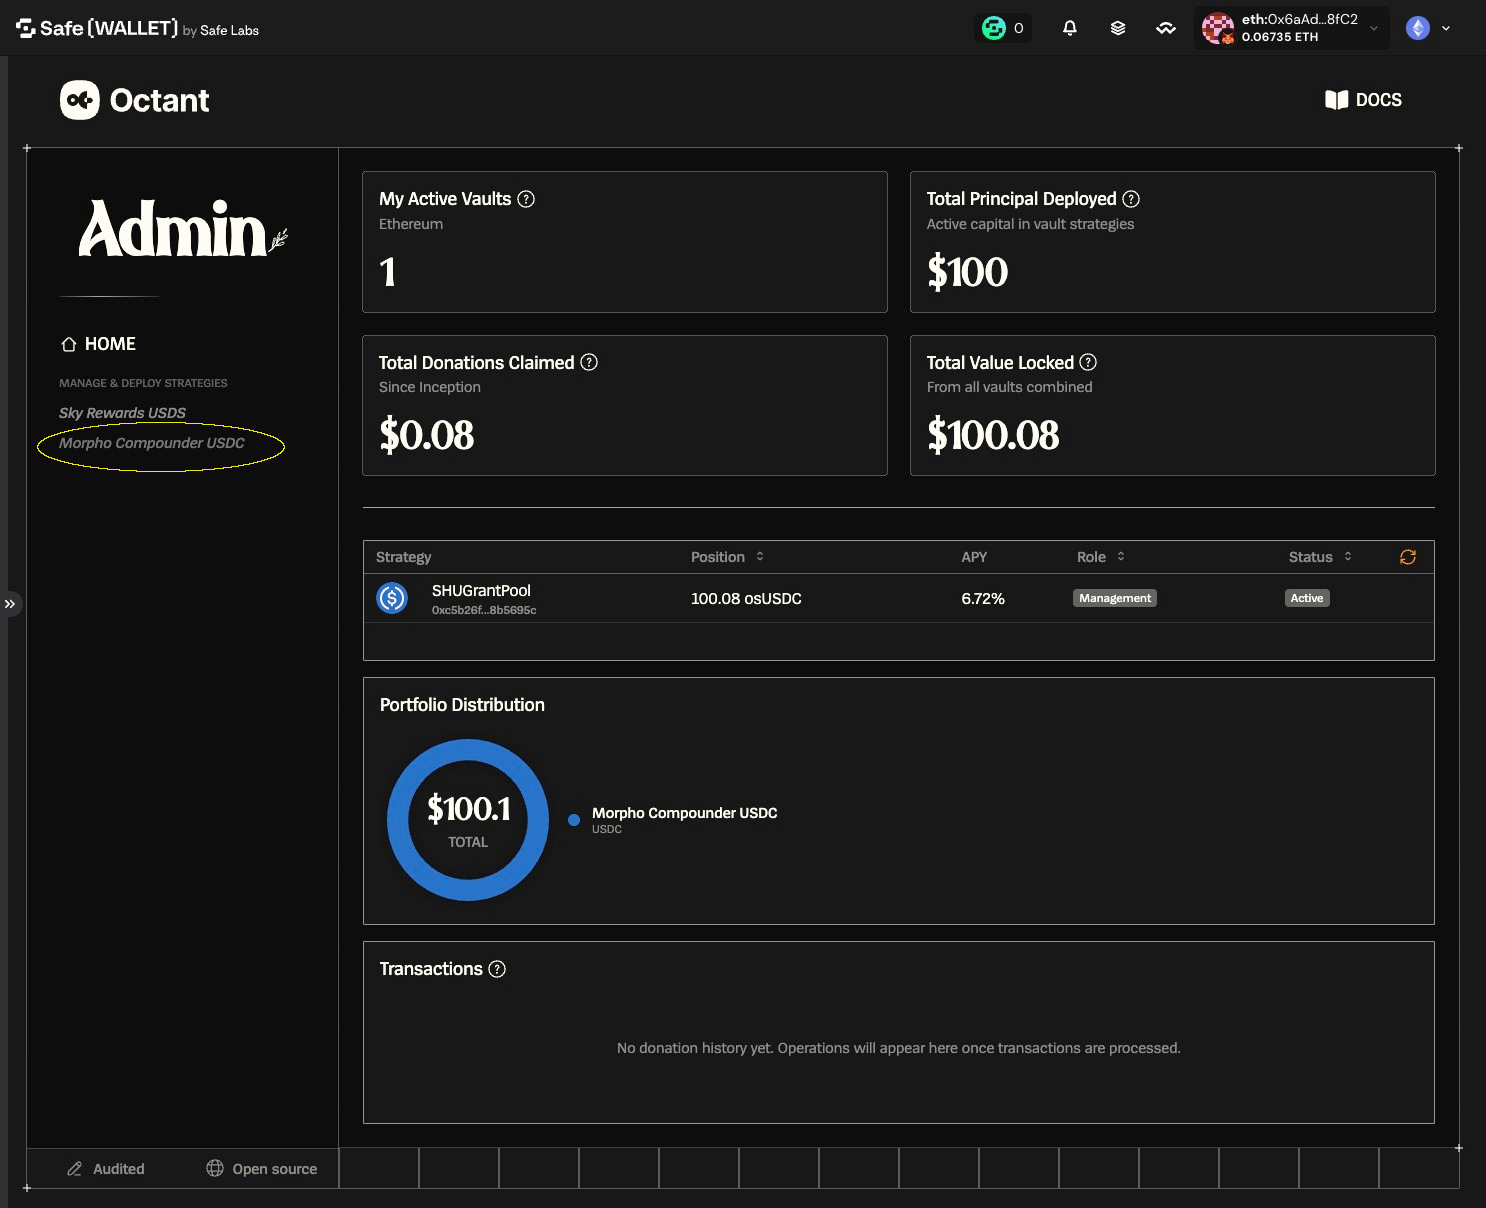The height and width of the screenshot is (1208, 1486).
Task: Click the DOCS book icon
Action: pos(1336,100)
